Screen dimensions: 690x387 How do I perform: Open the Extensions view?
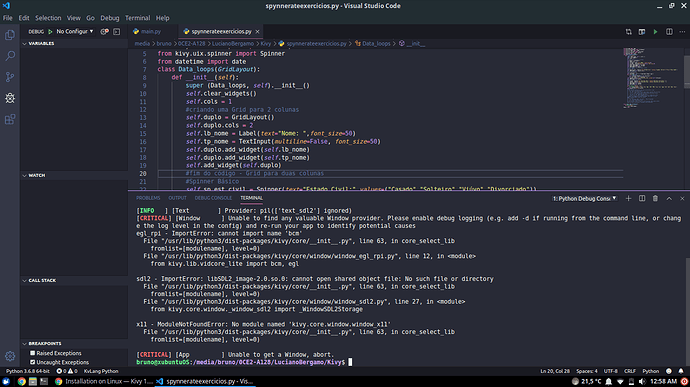pyautogui.click(x=10, y=119)
